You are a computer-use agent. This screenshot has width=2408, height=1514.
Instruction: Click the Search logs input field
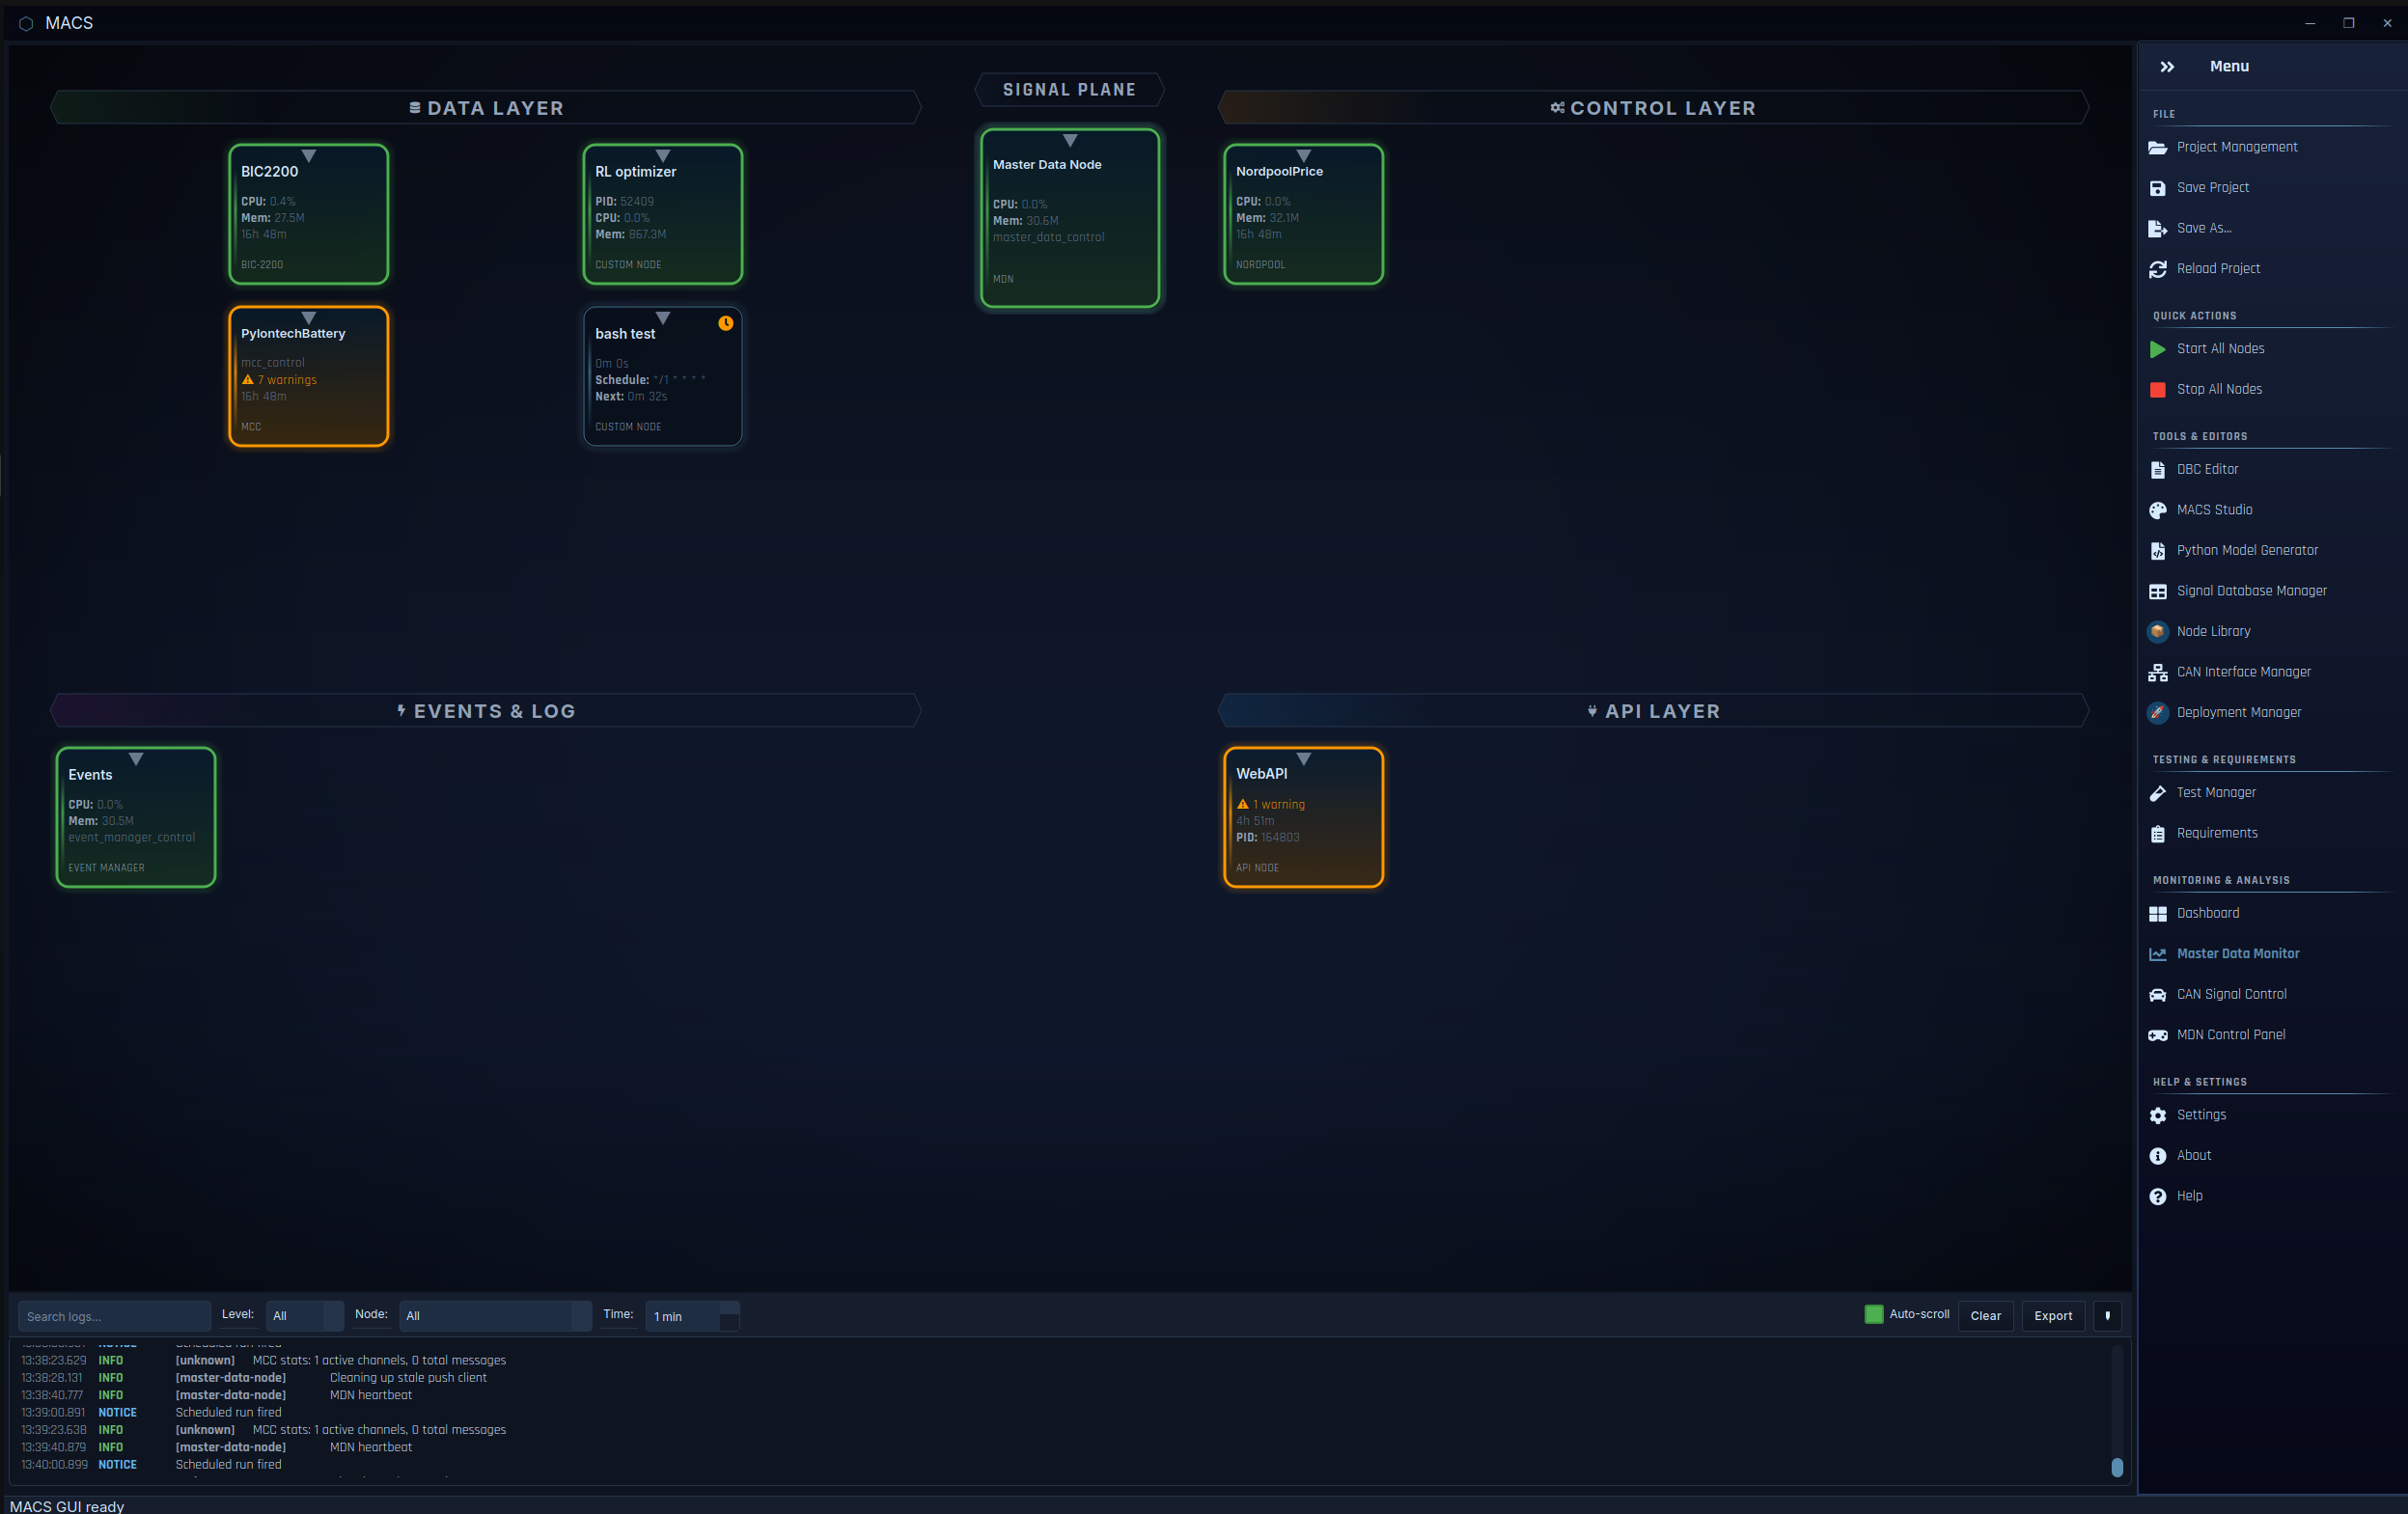pos(114,1316)
